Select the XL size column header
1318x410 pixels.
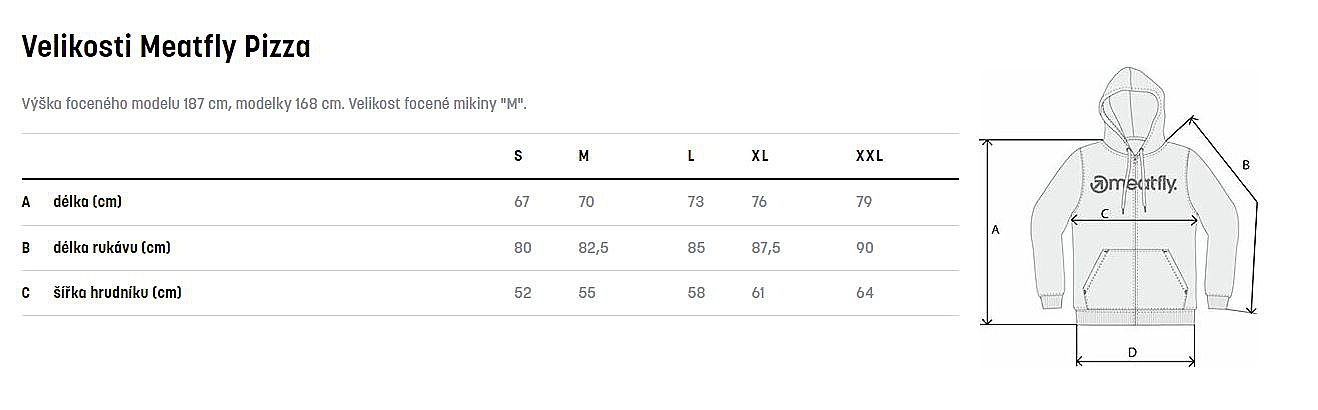pos(760,156)
